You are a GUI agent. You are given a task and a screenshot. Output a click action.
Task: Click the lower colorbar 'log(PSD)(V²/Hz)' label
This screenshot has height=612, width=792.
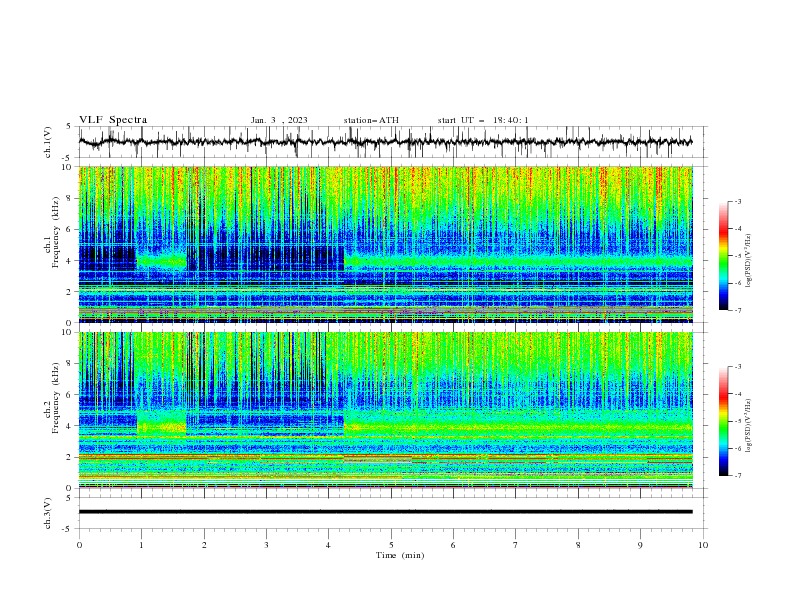pos(748,426)
